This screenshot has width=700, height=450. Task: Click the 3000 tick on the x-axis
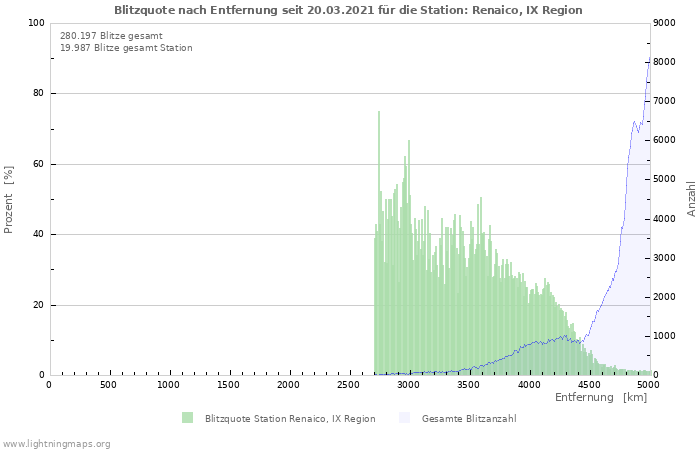[x=409, y=385]
